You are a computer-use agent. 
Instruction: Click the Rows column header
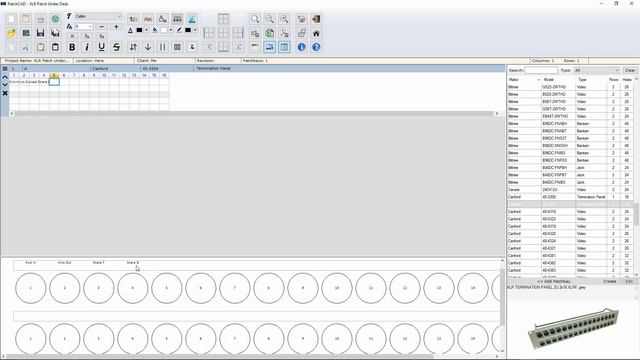(x=613, y=80)
